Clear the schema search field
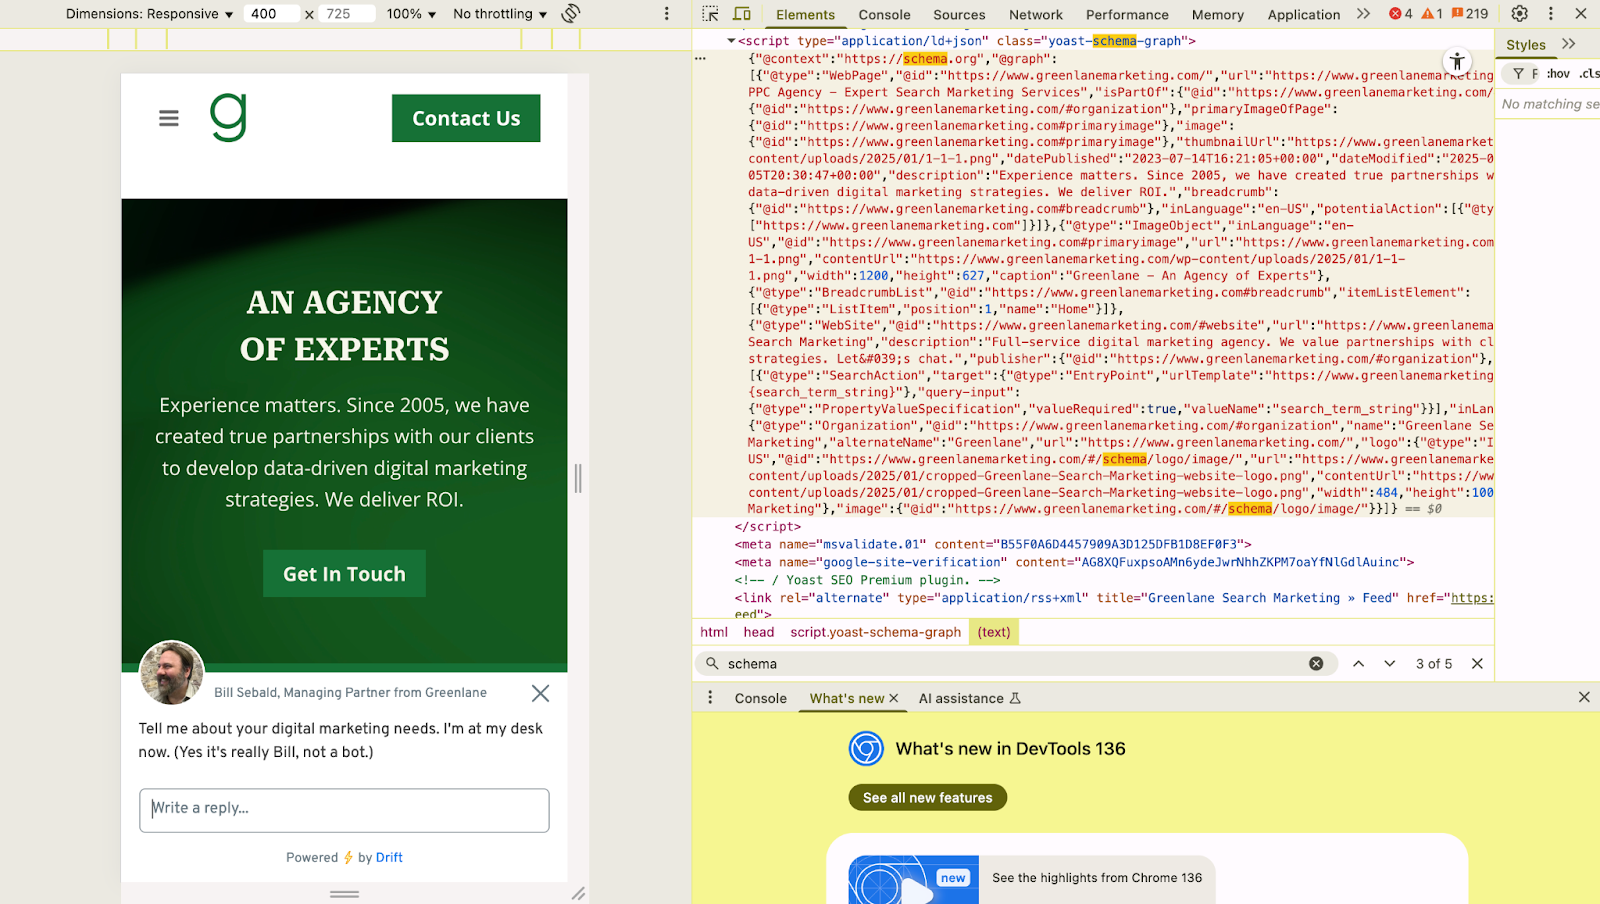 point(1316,664)
